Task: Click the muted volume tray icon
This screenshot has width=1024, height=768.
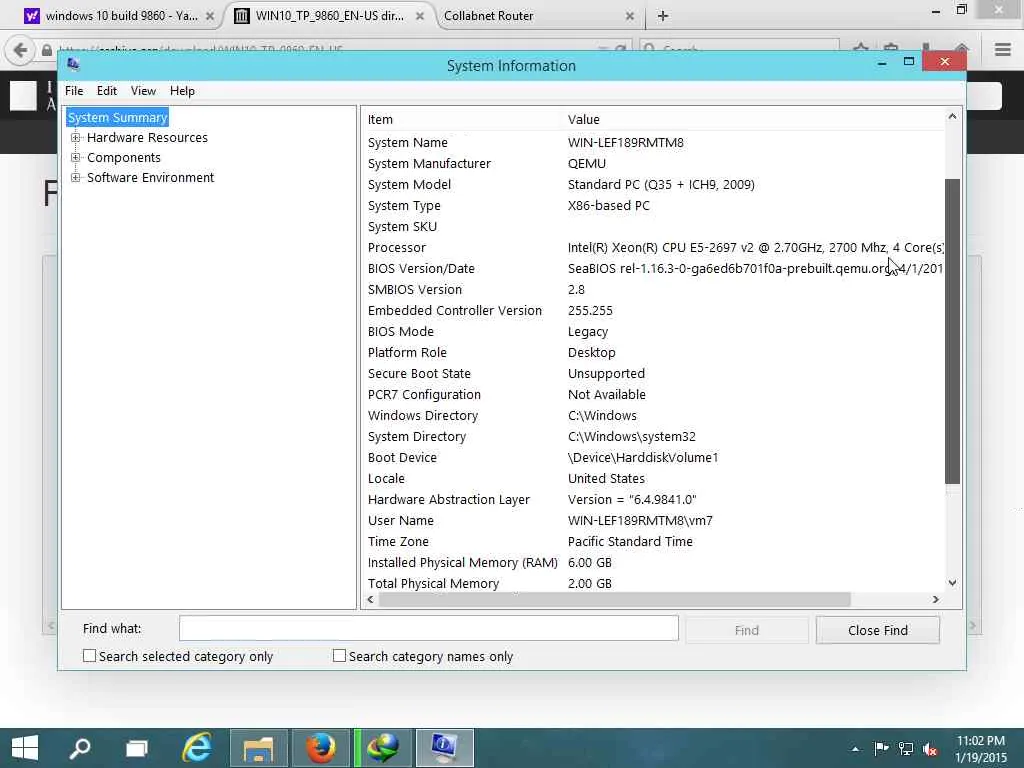Action: (x=930, y=749)
